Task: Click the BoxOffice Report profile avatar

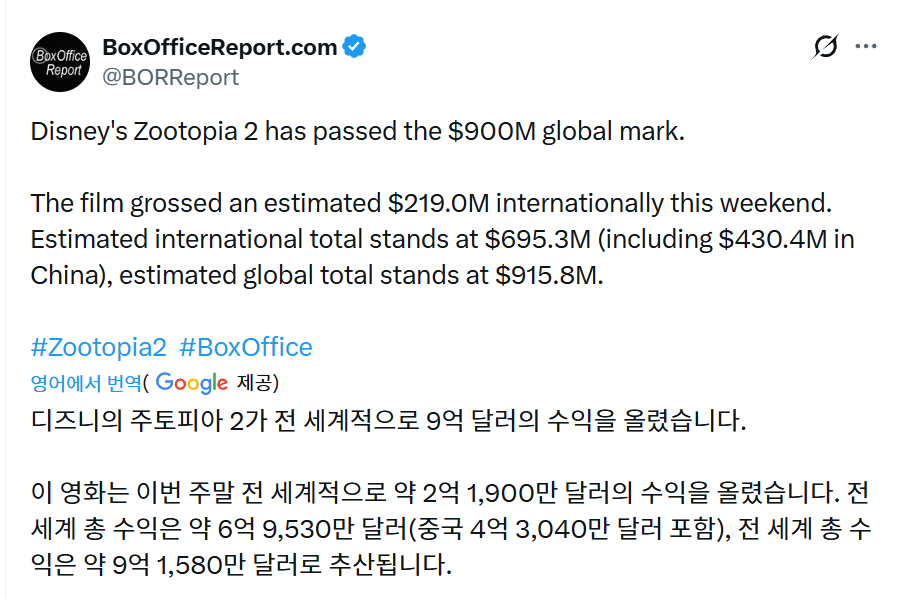Action: [x=61, y=62]
